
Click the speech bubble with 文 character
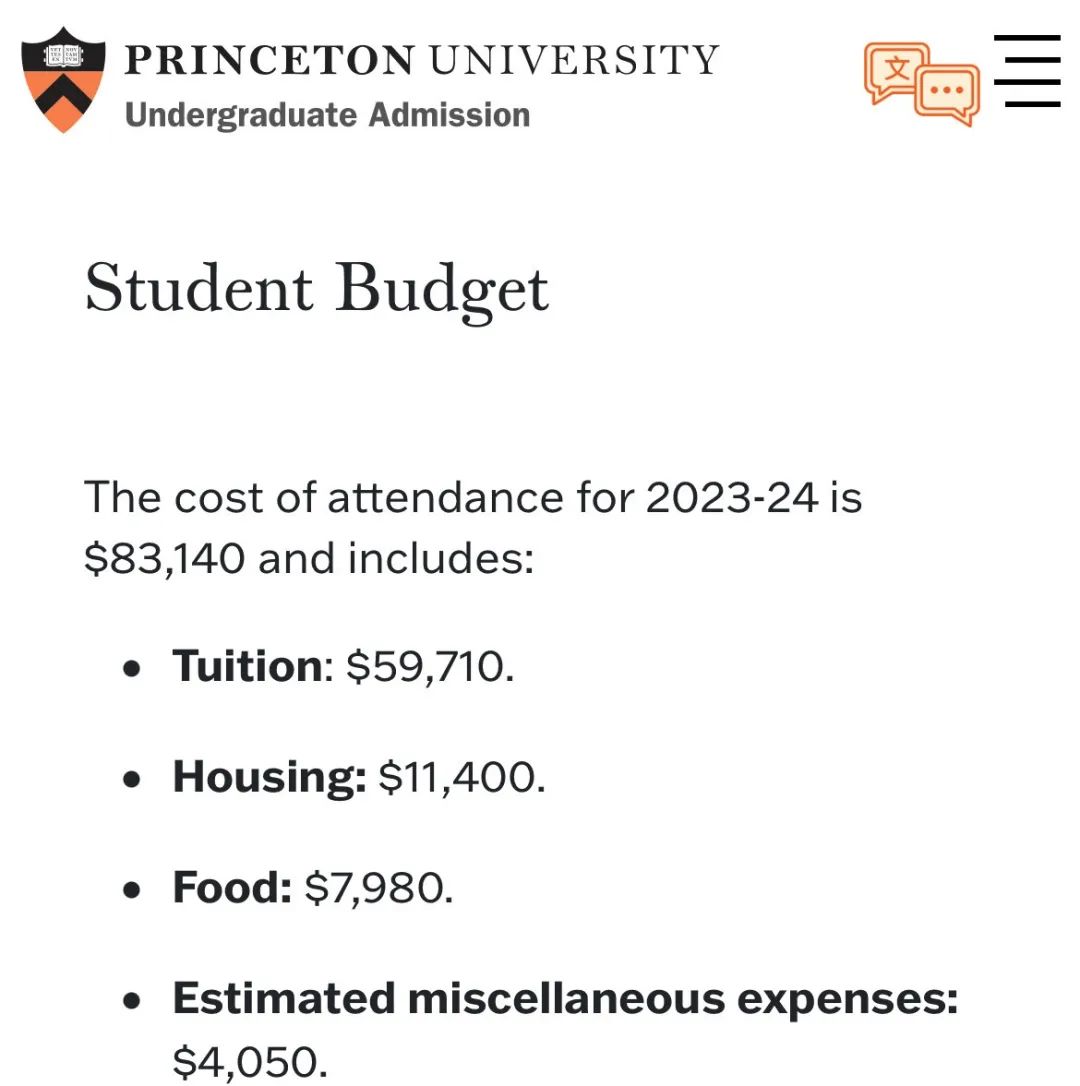point(896,70)
